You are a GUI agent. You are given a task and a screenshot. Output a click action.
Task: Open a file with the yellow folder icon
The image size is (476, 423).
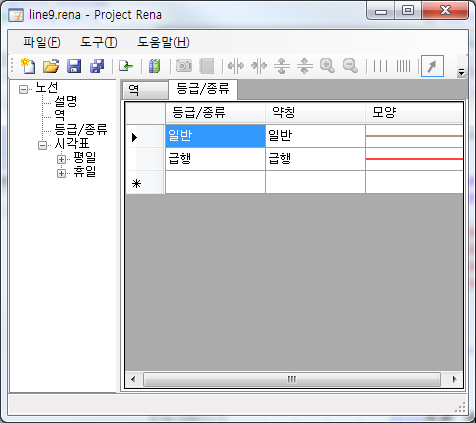51,66
